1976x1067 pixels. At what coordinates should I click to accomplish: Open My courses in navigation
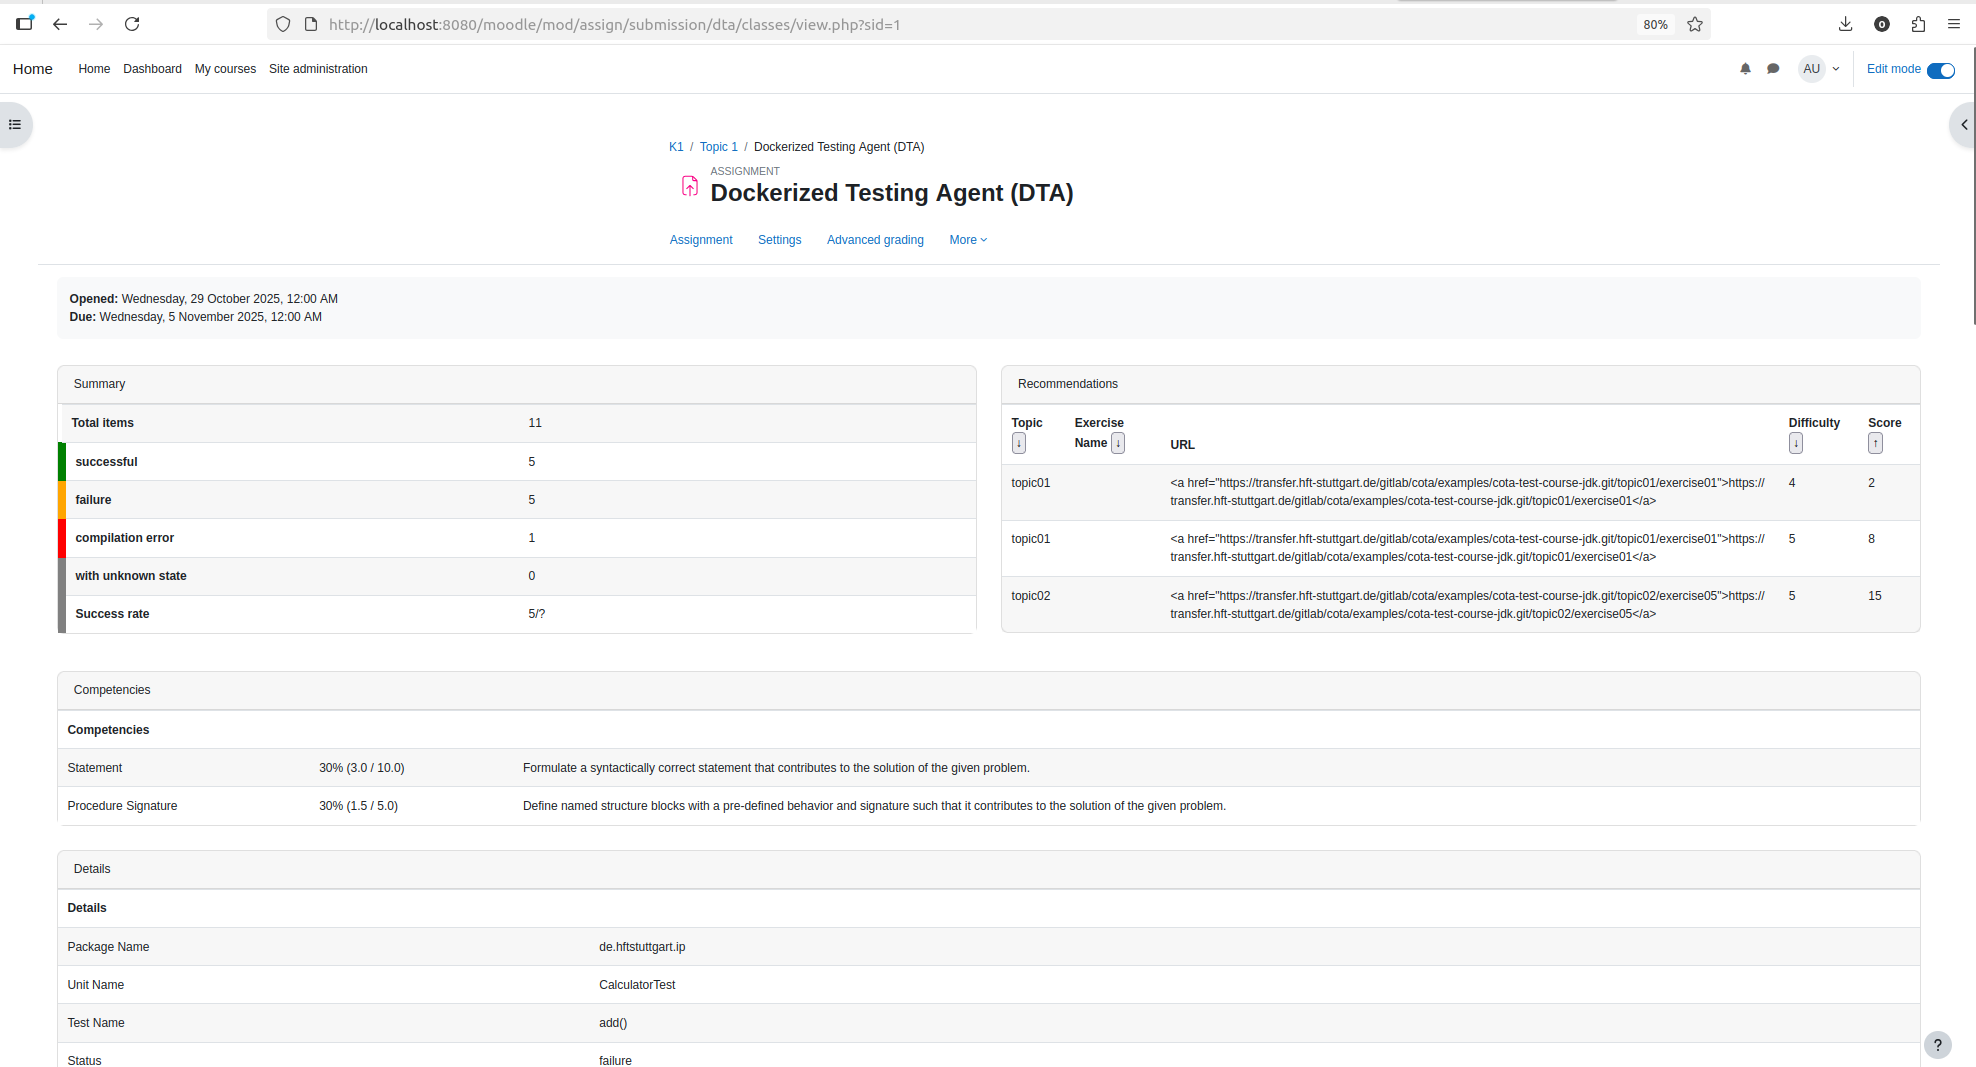click(x=225, y=69)
